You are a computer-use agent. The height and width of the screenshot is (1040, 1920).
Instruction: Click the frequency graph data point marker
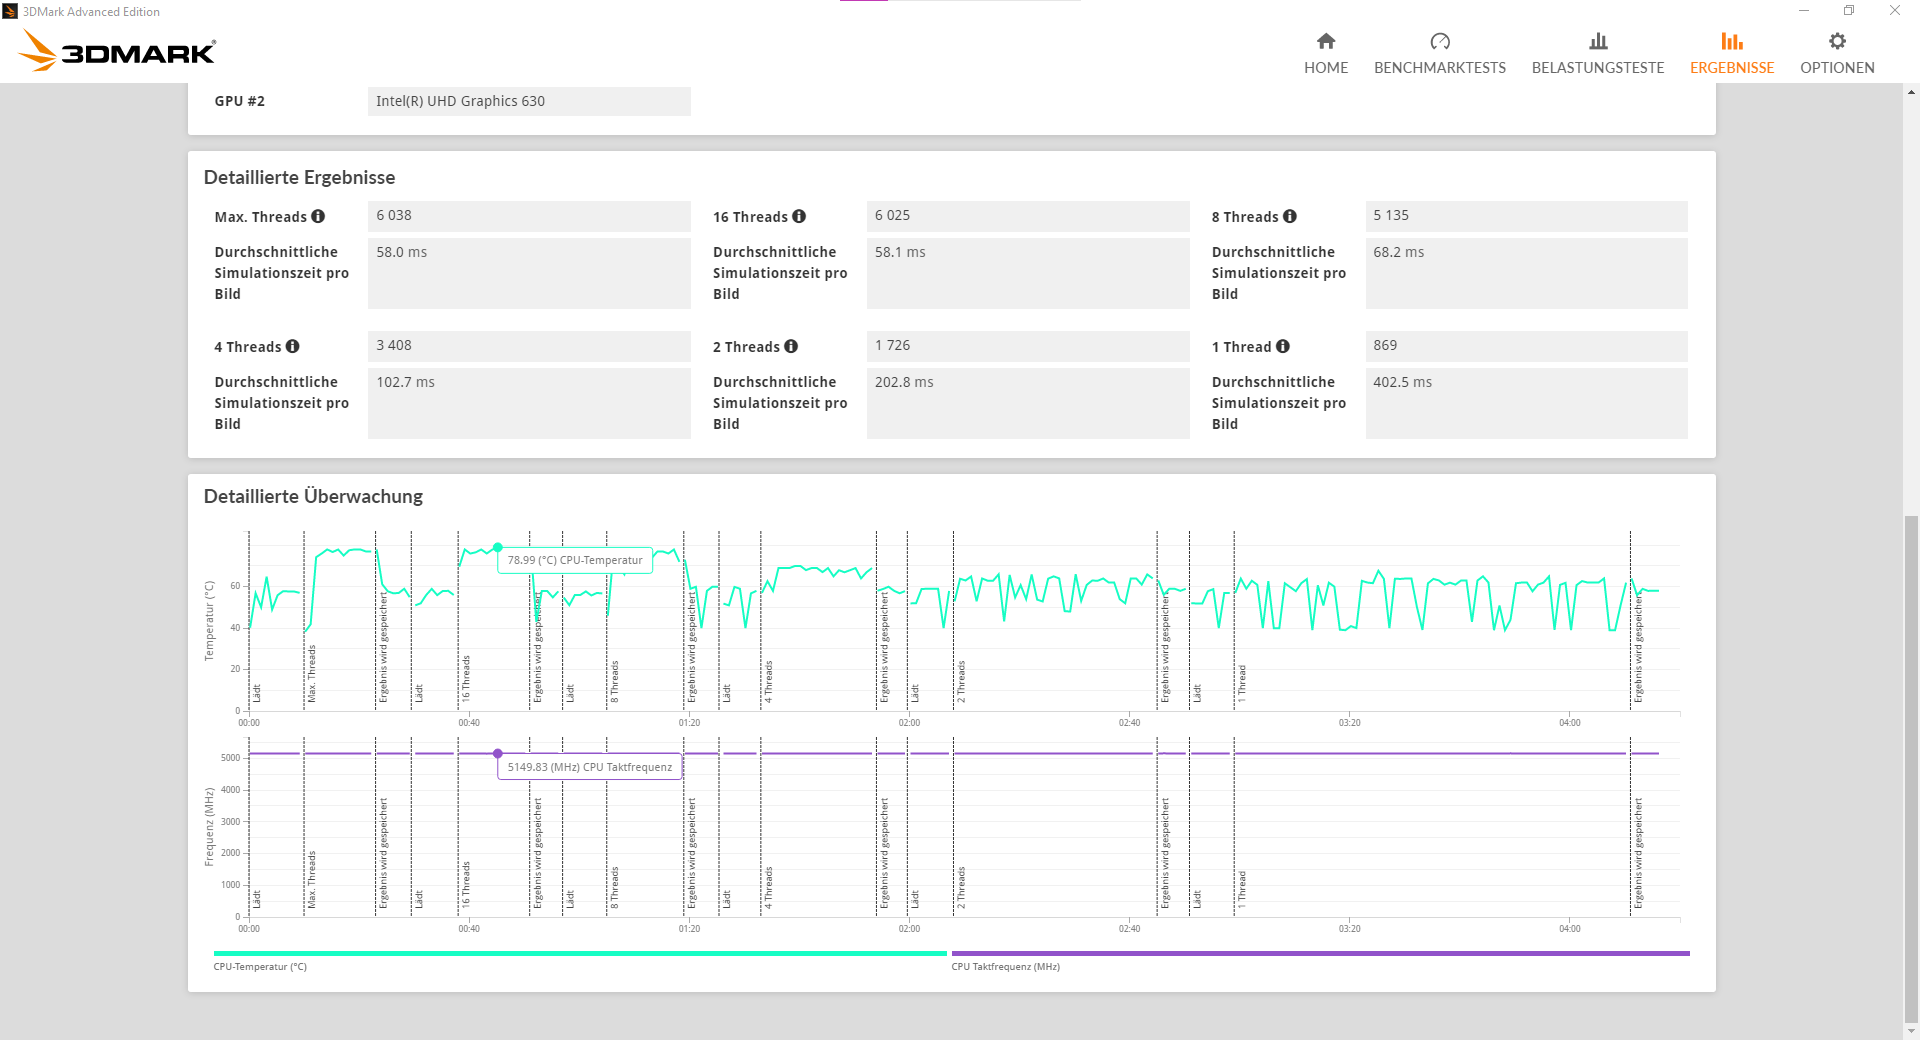coord(498,753)
